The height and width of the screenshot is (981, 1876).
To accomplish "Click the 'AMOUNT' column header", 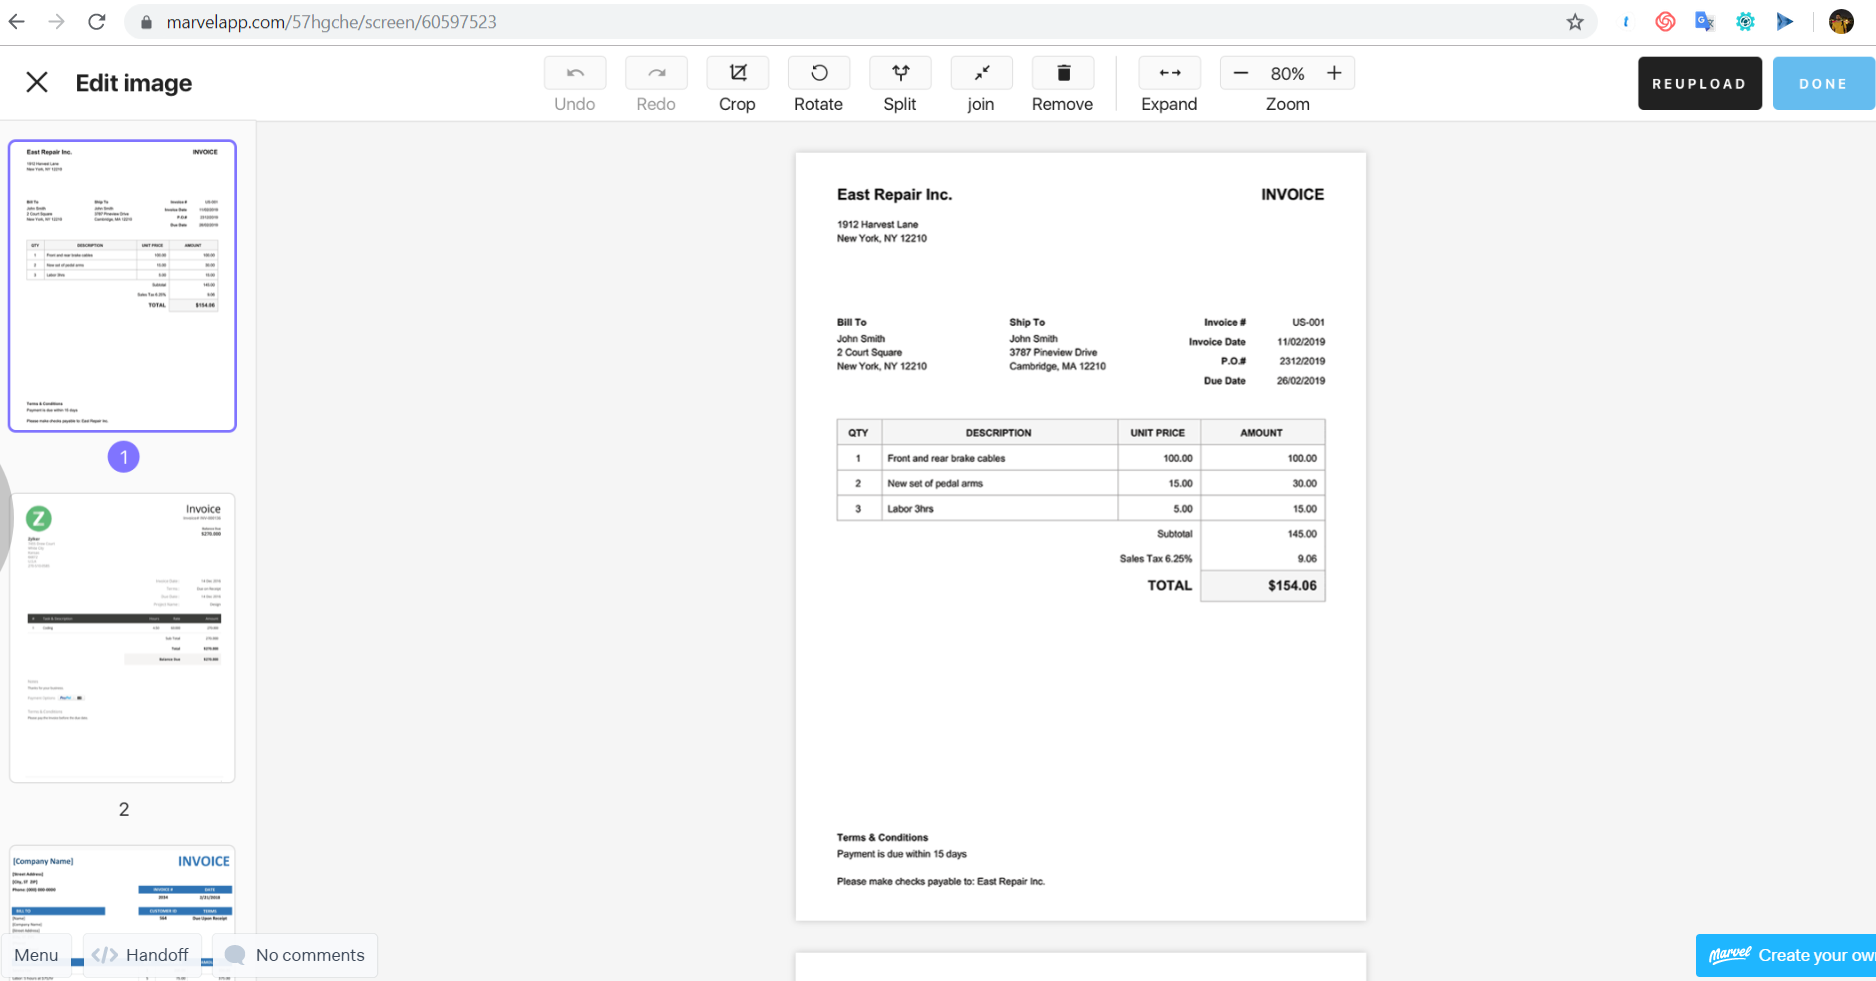I will pos(1261,433).
